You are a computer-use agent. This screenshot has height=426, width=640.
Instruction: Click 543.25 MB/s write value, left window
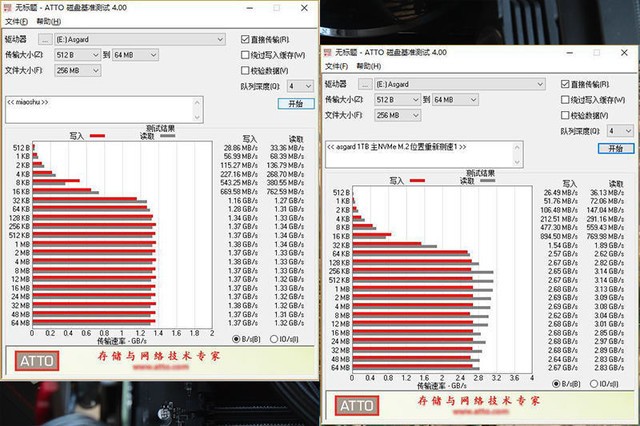(x=239, y=183)
